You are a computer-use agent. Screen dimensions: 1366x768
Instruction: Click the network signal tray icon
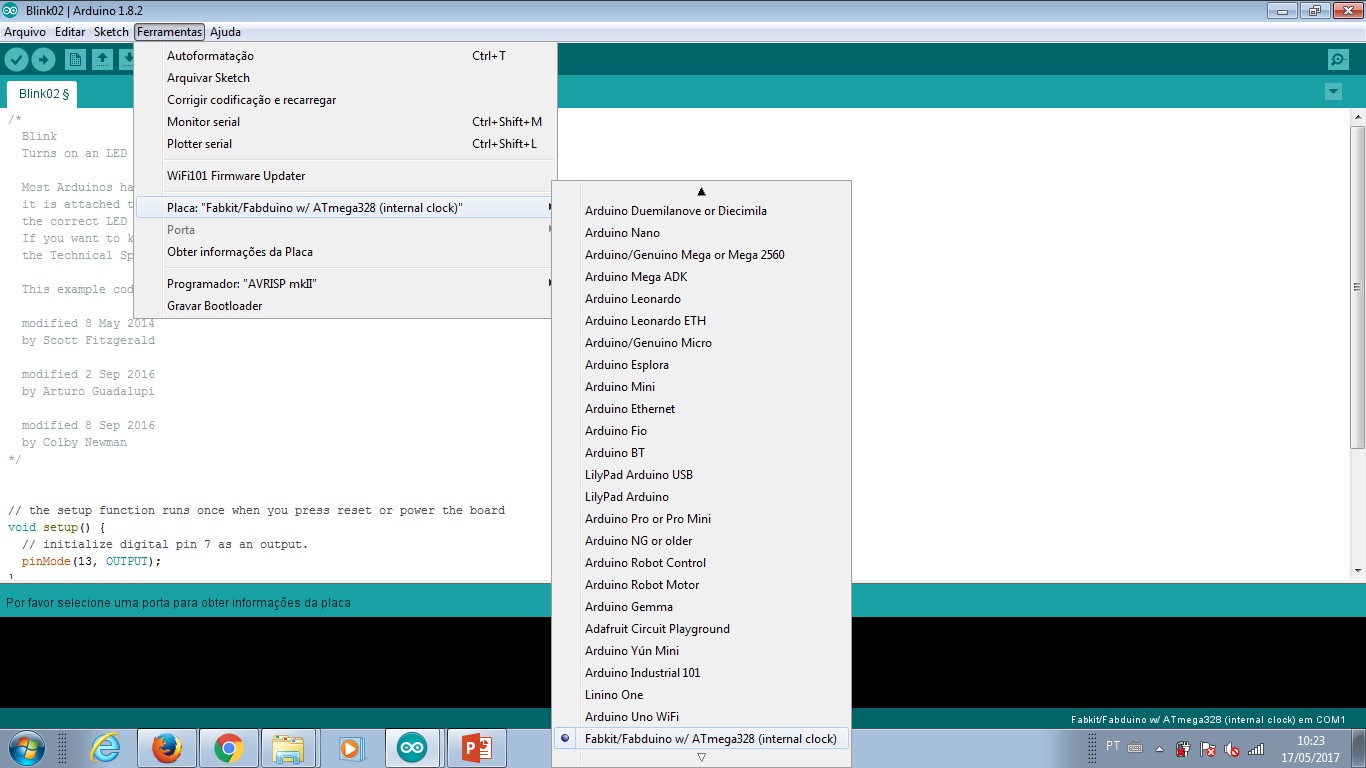1256,749
